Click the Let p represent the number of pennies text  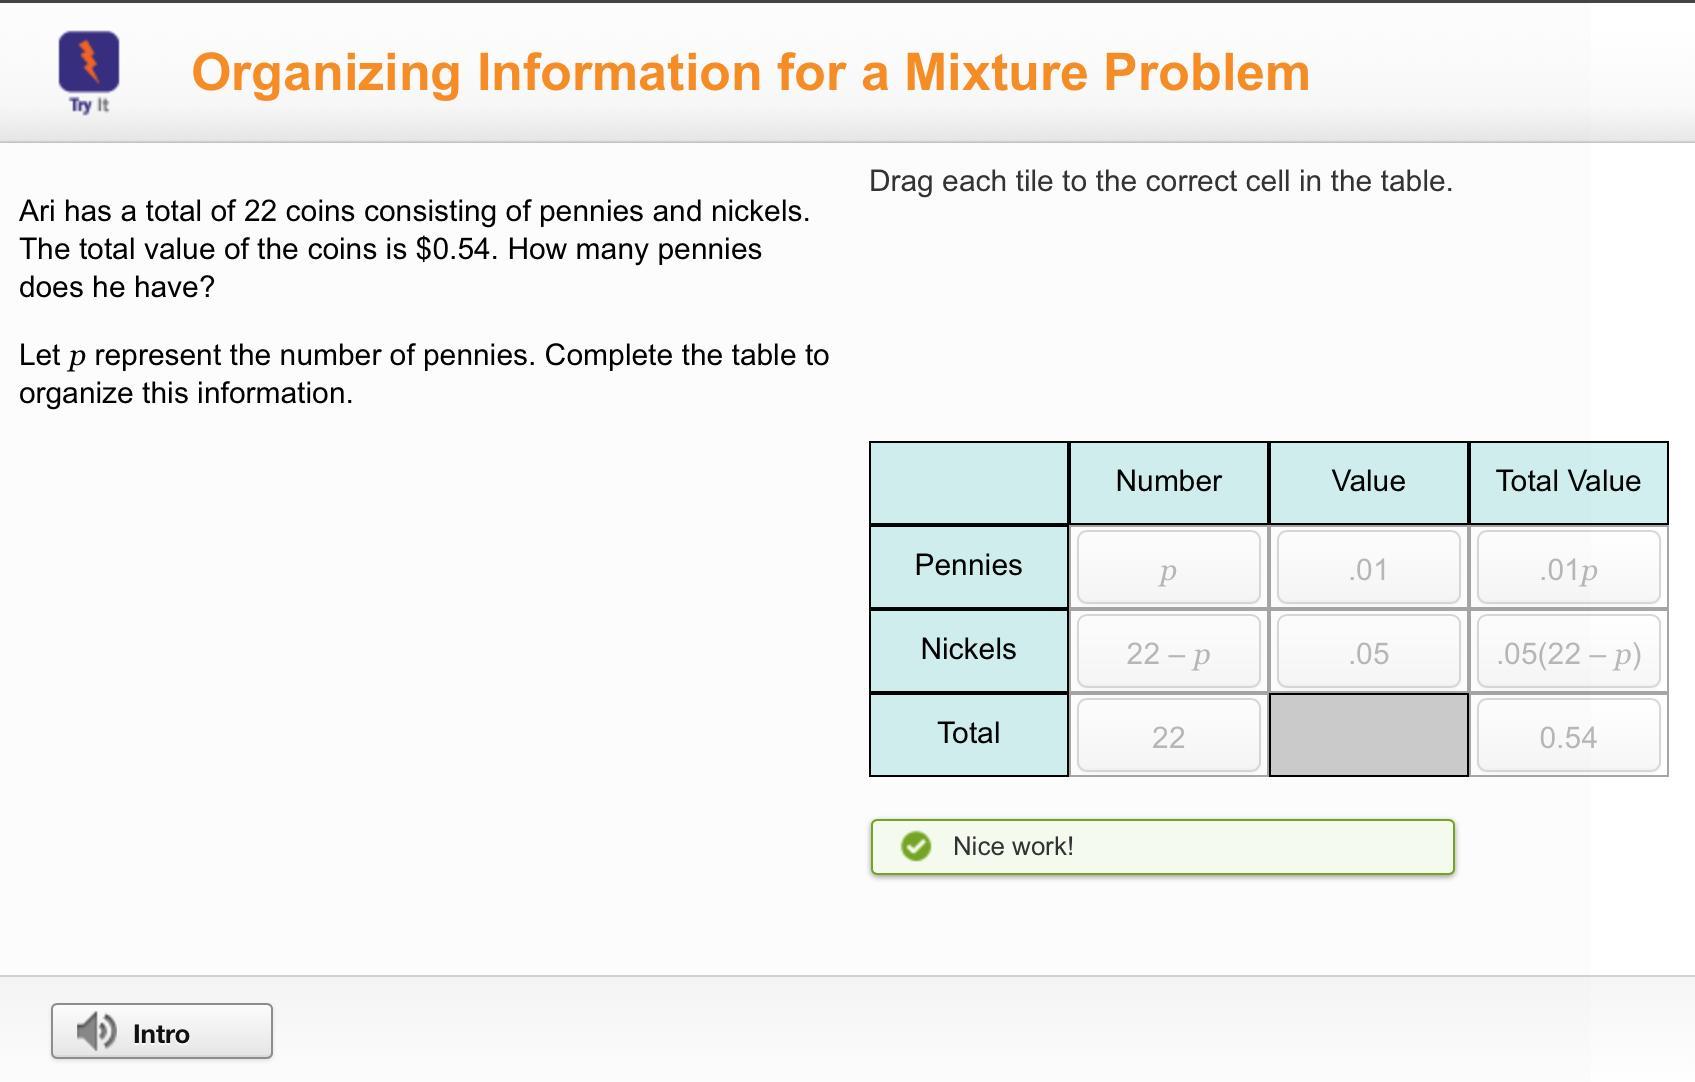(424, 374)
